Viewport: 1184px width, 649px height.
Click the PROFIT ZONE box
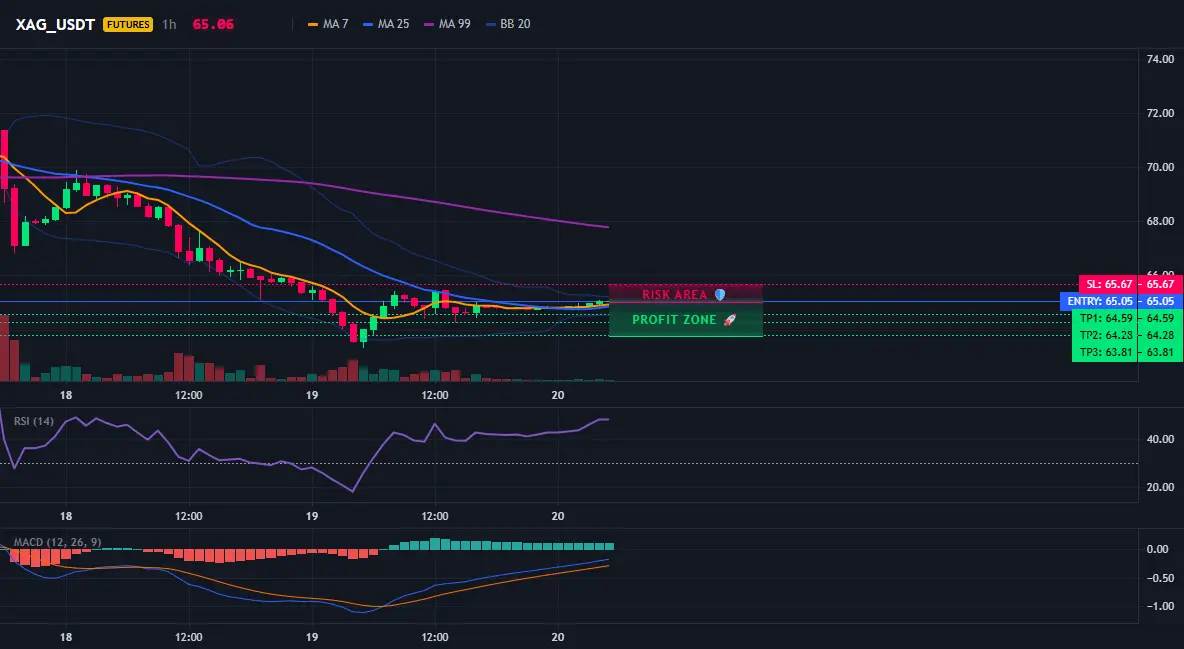(x=686, y=320)
